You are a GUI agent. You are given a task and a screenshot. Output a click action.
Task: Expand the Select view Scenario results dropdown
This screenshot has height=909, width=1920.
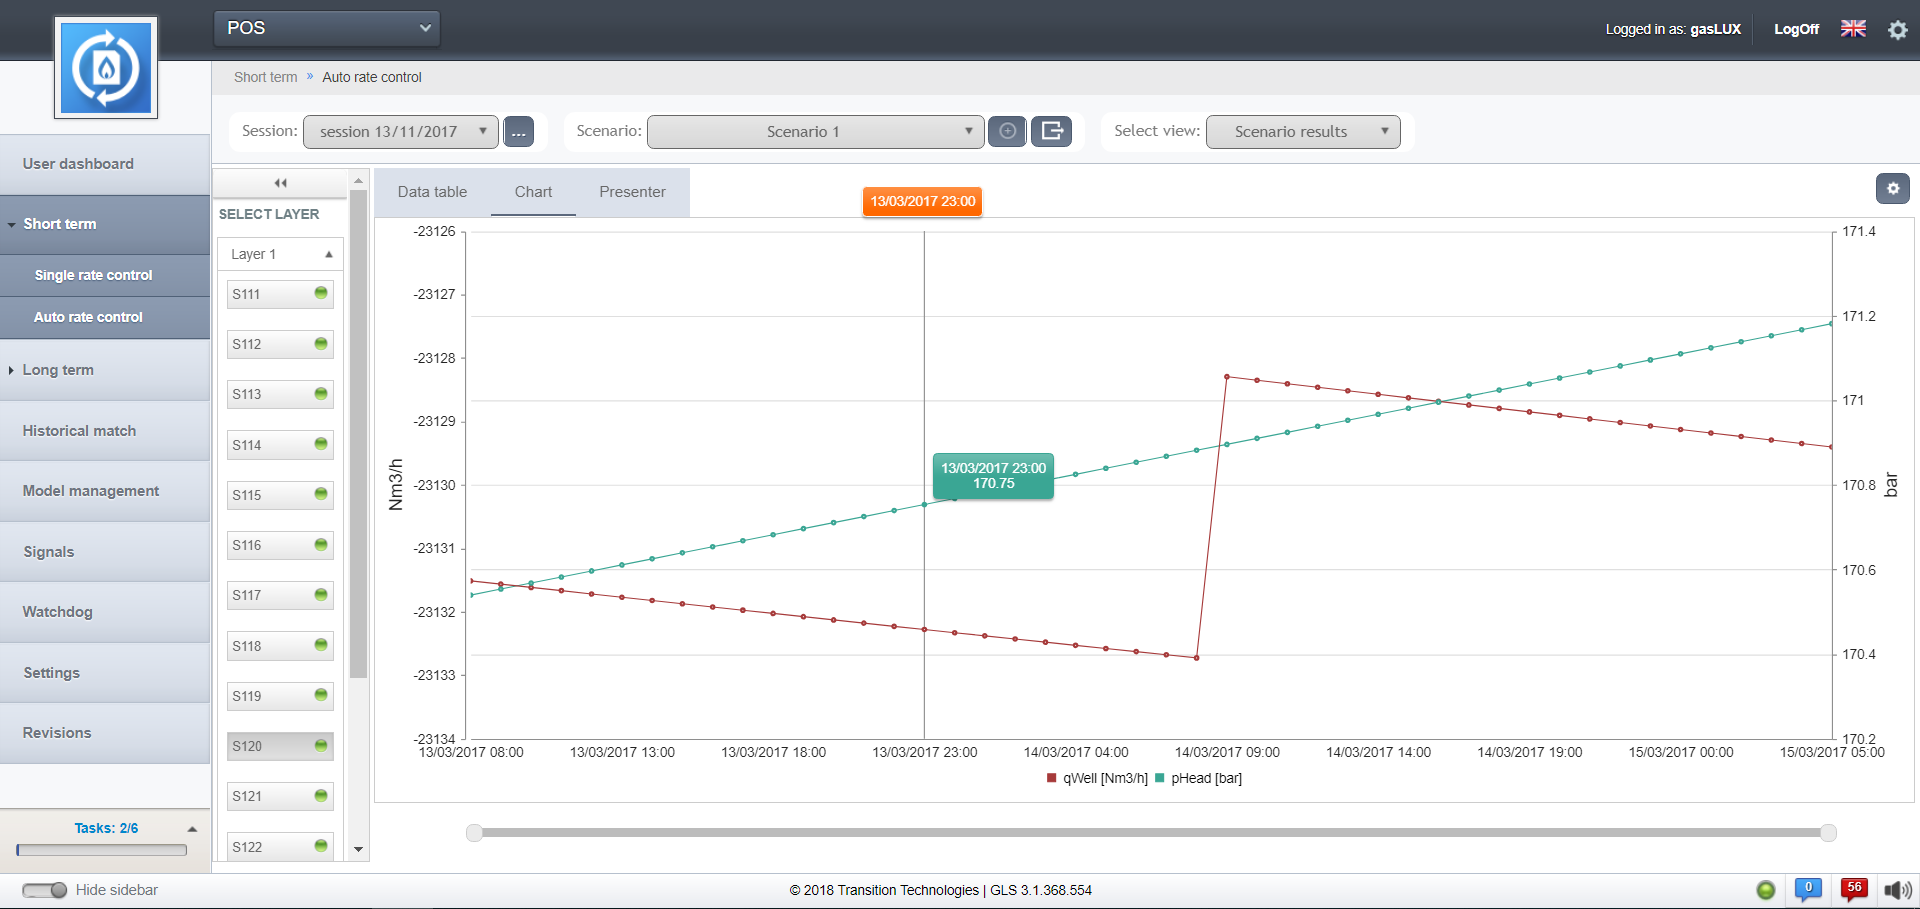pos(1302,132)
